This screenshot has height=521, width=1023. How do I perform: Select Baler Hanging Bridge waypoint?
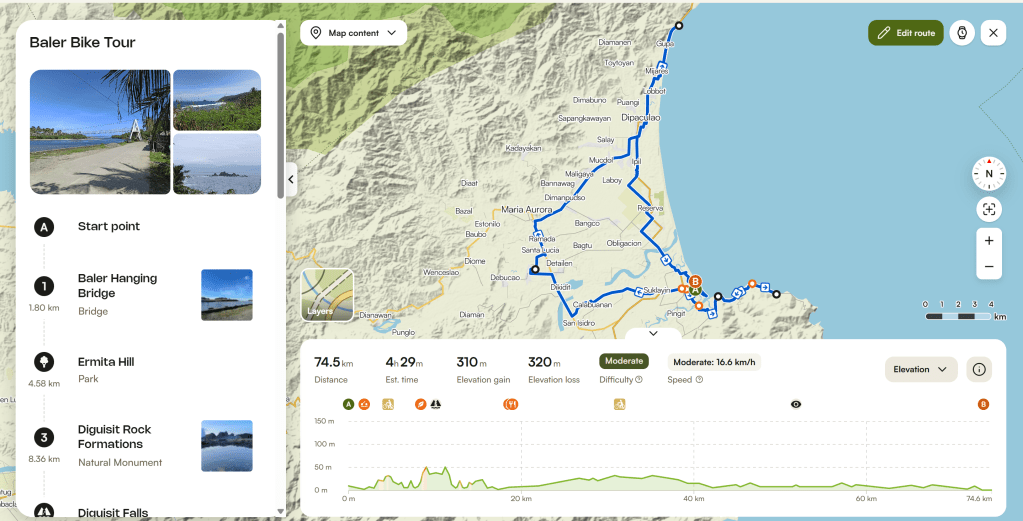pos(117,286)
